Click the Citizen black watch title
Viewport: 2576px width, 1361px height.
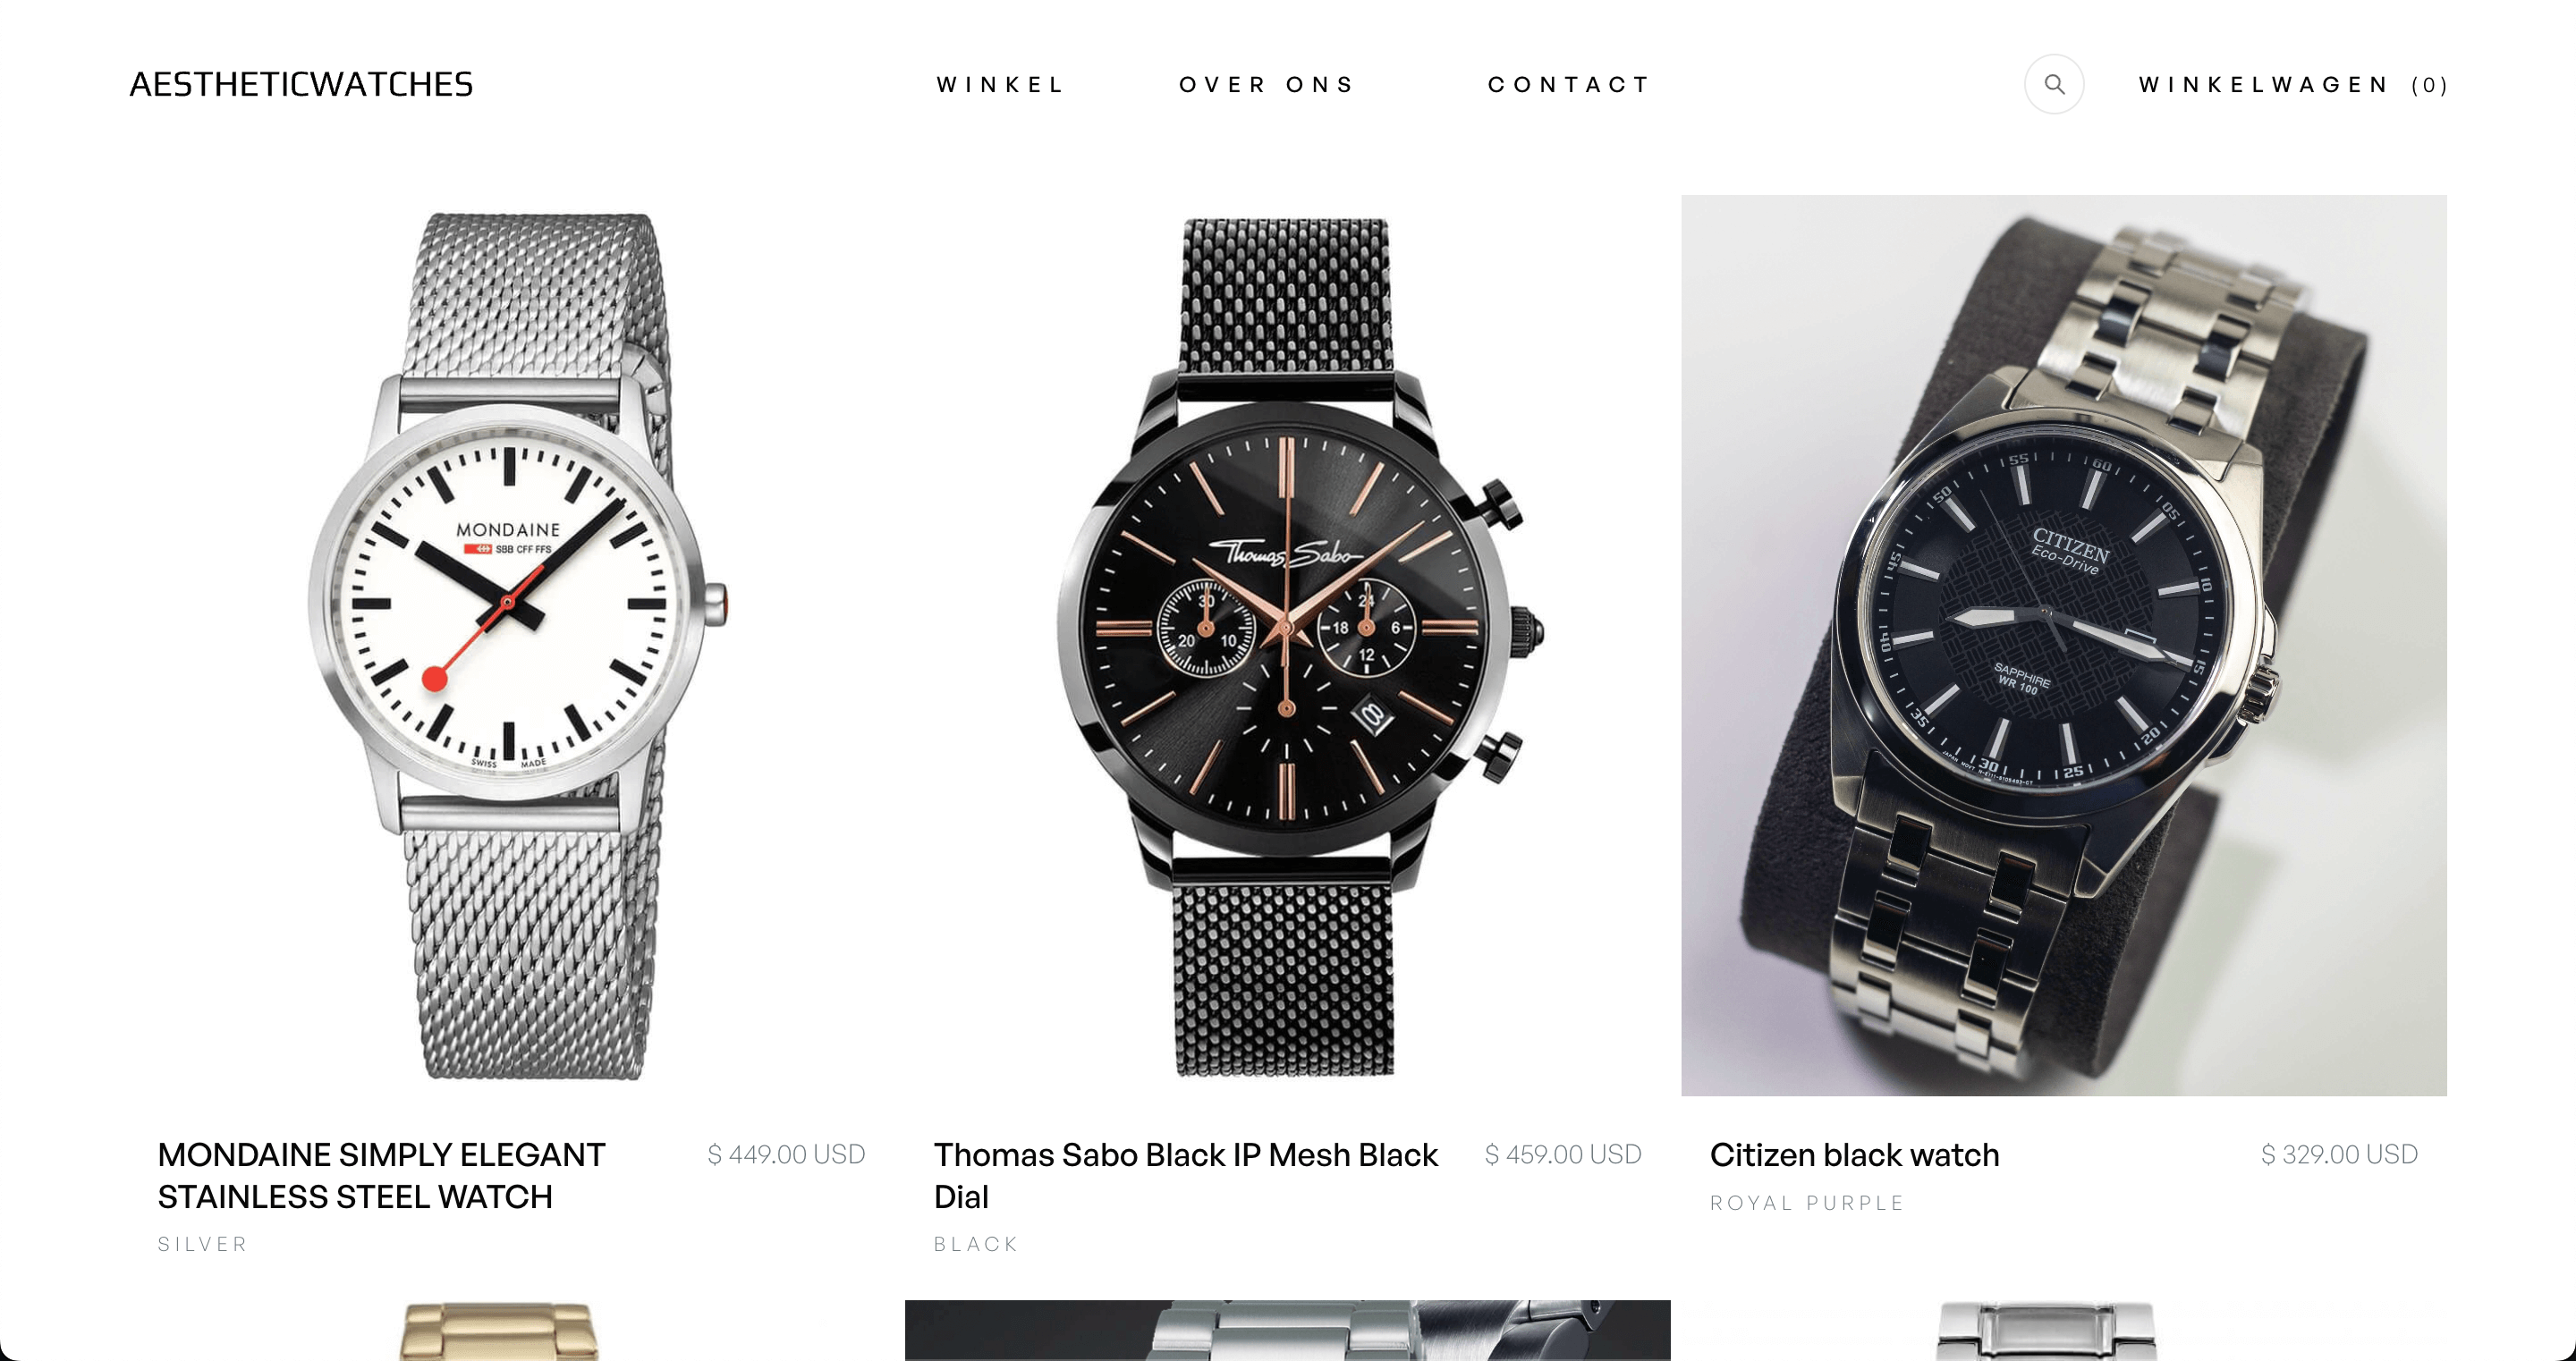[1855, 1155]
